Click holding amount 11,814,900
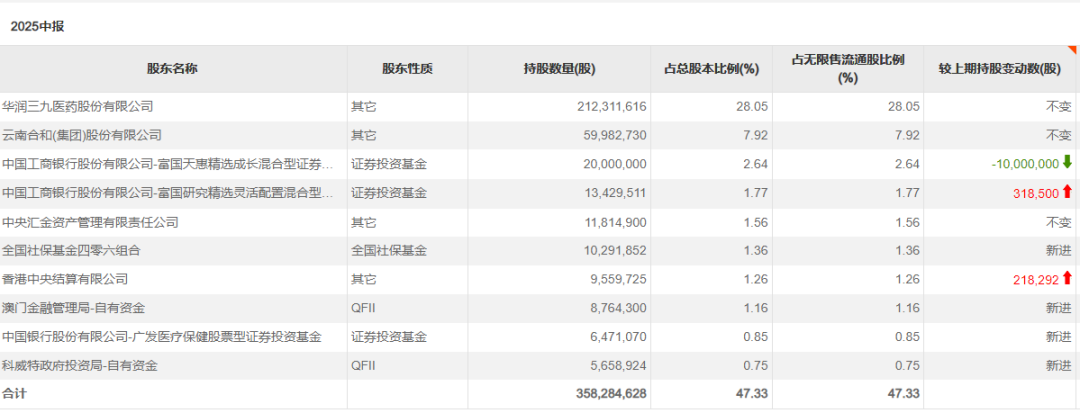The height and width of the screenshot is (413, 1080). pyautogui.click(x=613, y=222)
